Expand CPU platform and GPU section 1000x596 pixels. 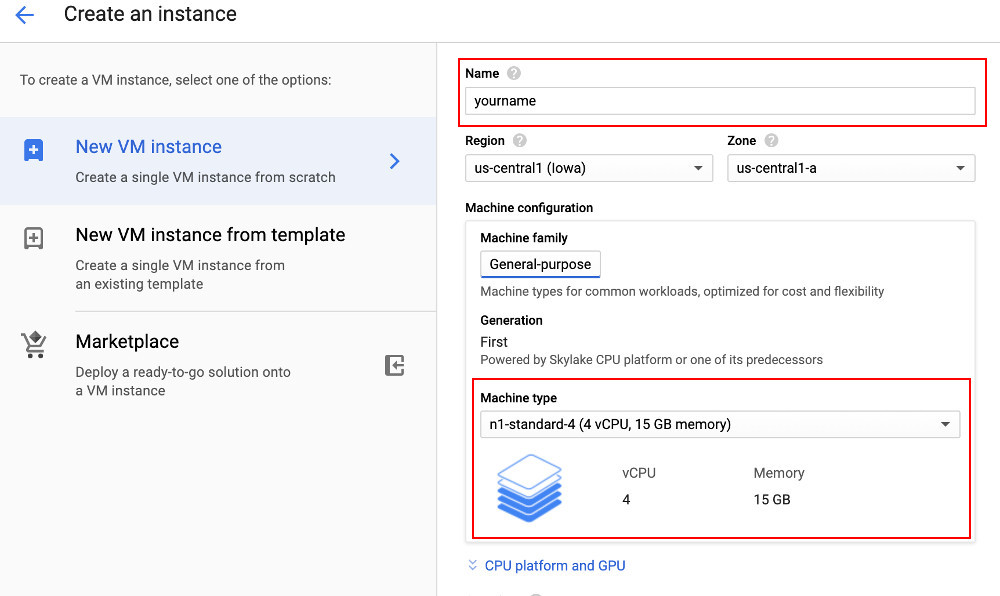pos(473,565)
